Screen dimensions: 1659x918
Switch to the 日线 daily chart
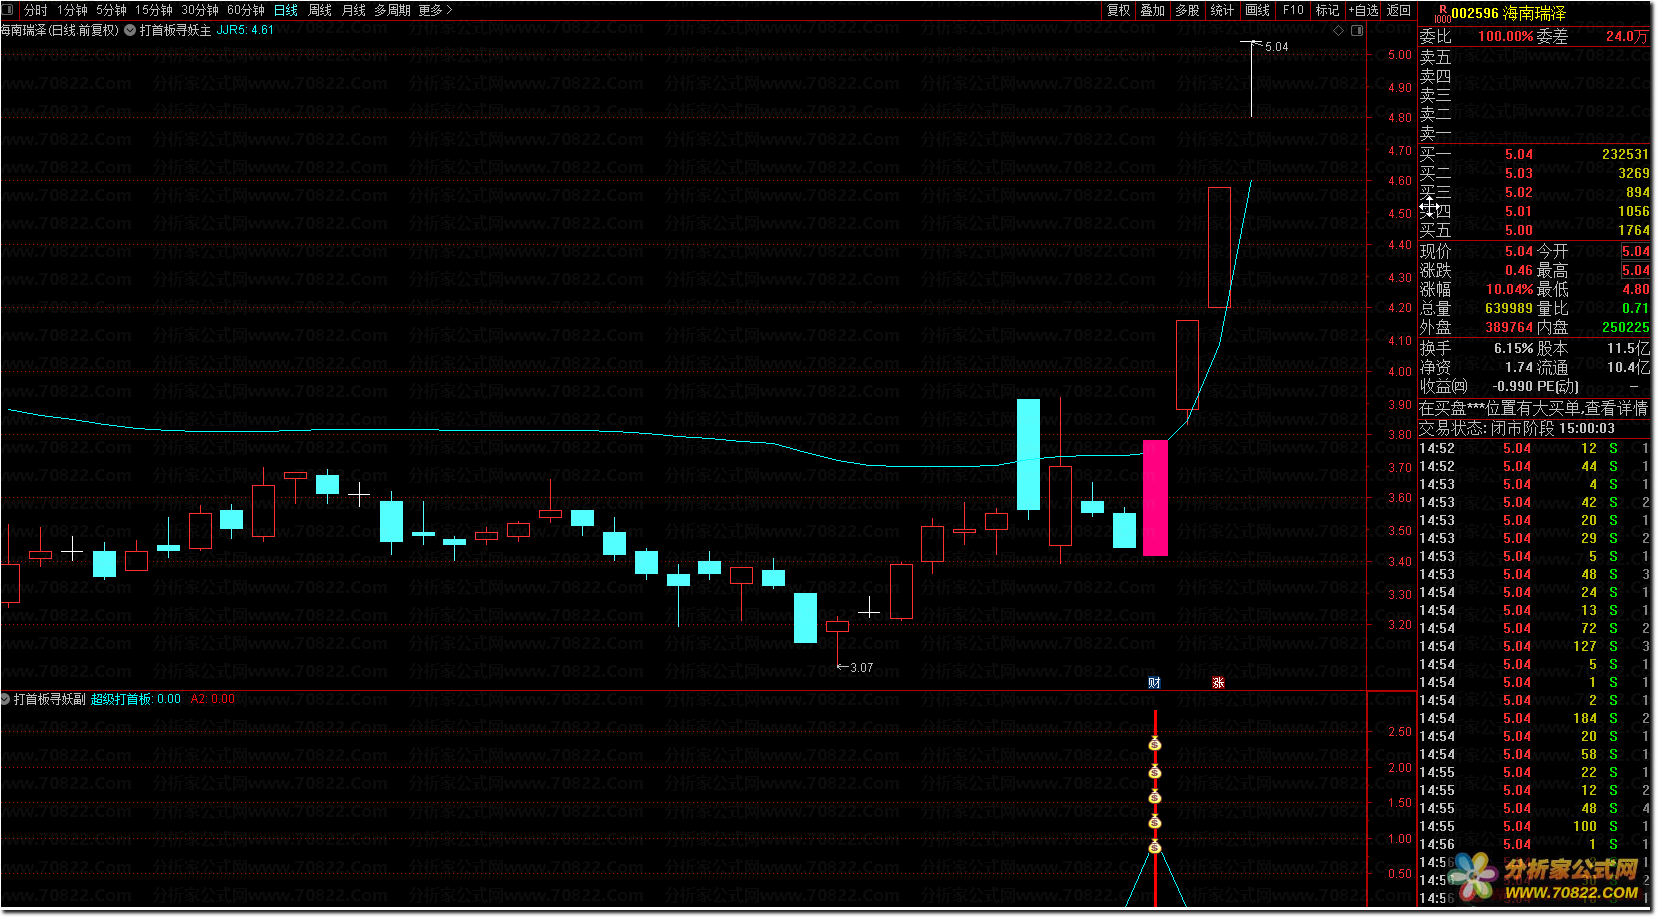tap(286, 10)
